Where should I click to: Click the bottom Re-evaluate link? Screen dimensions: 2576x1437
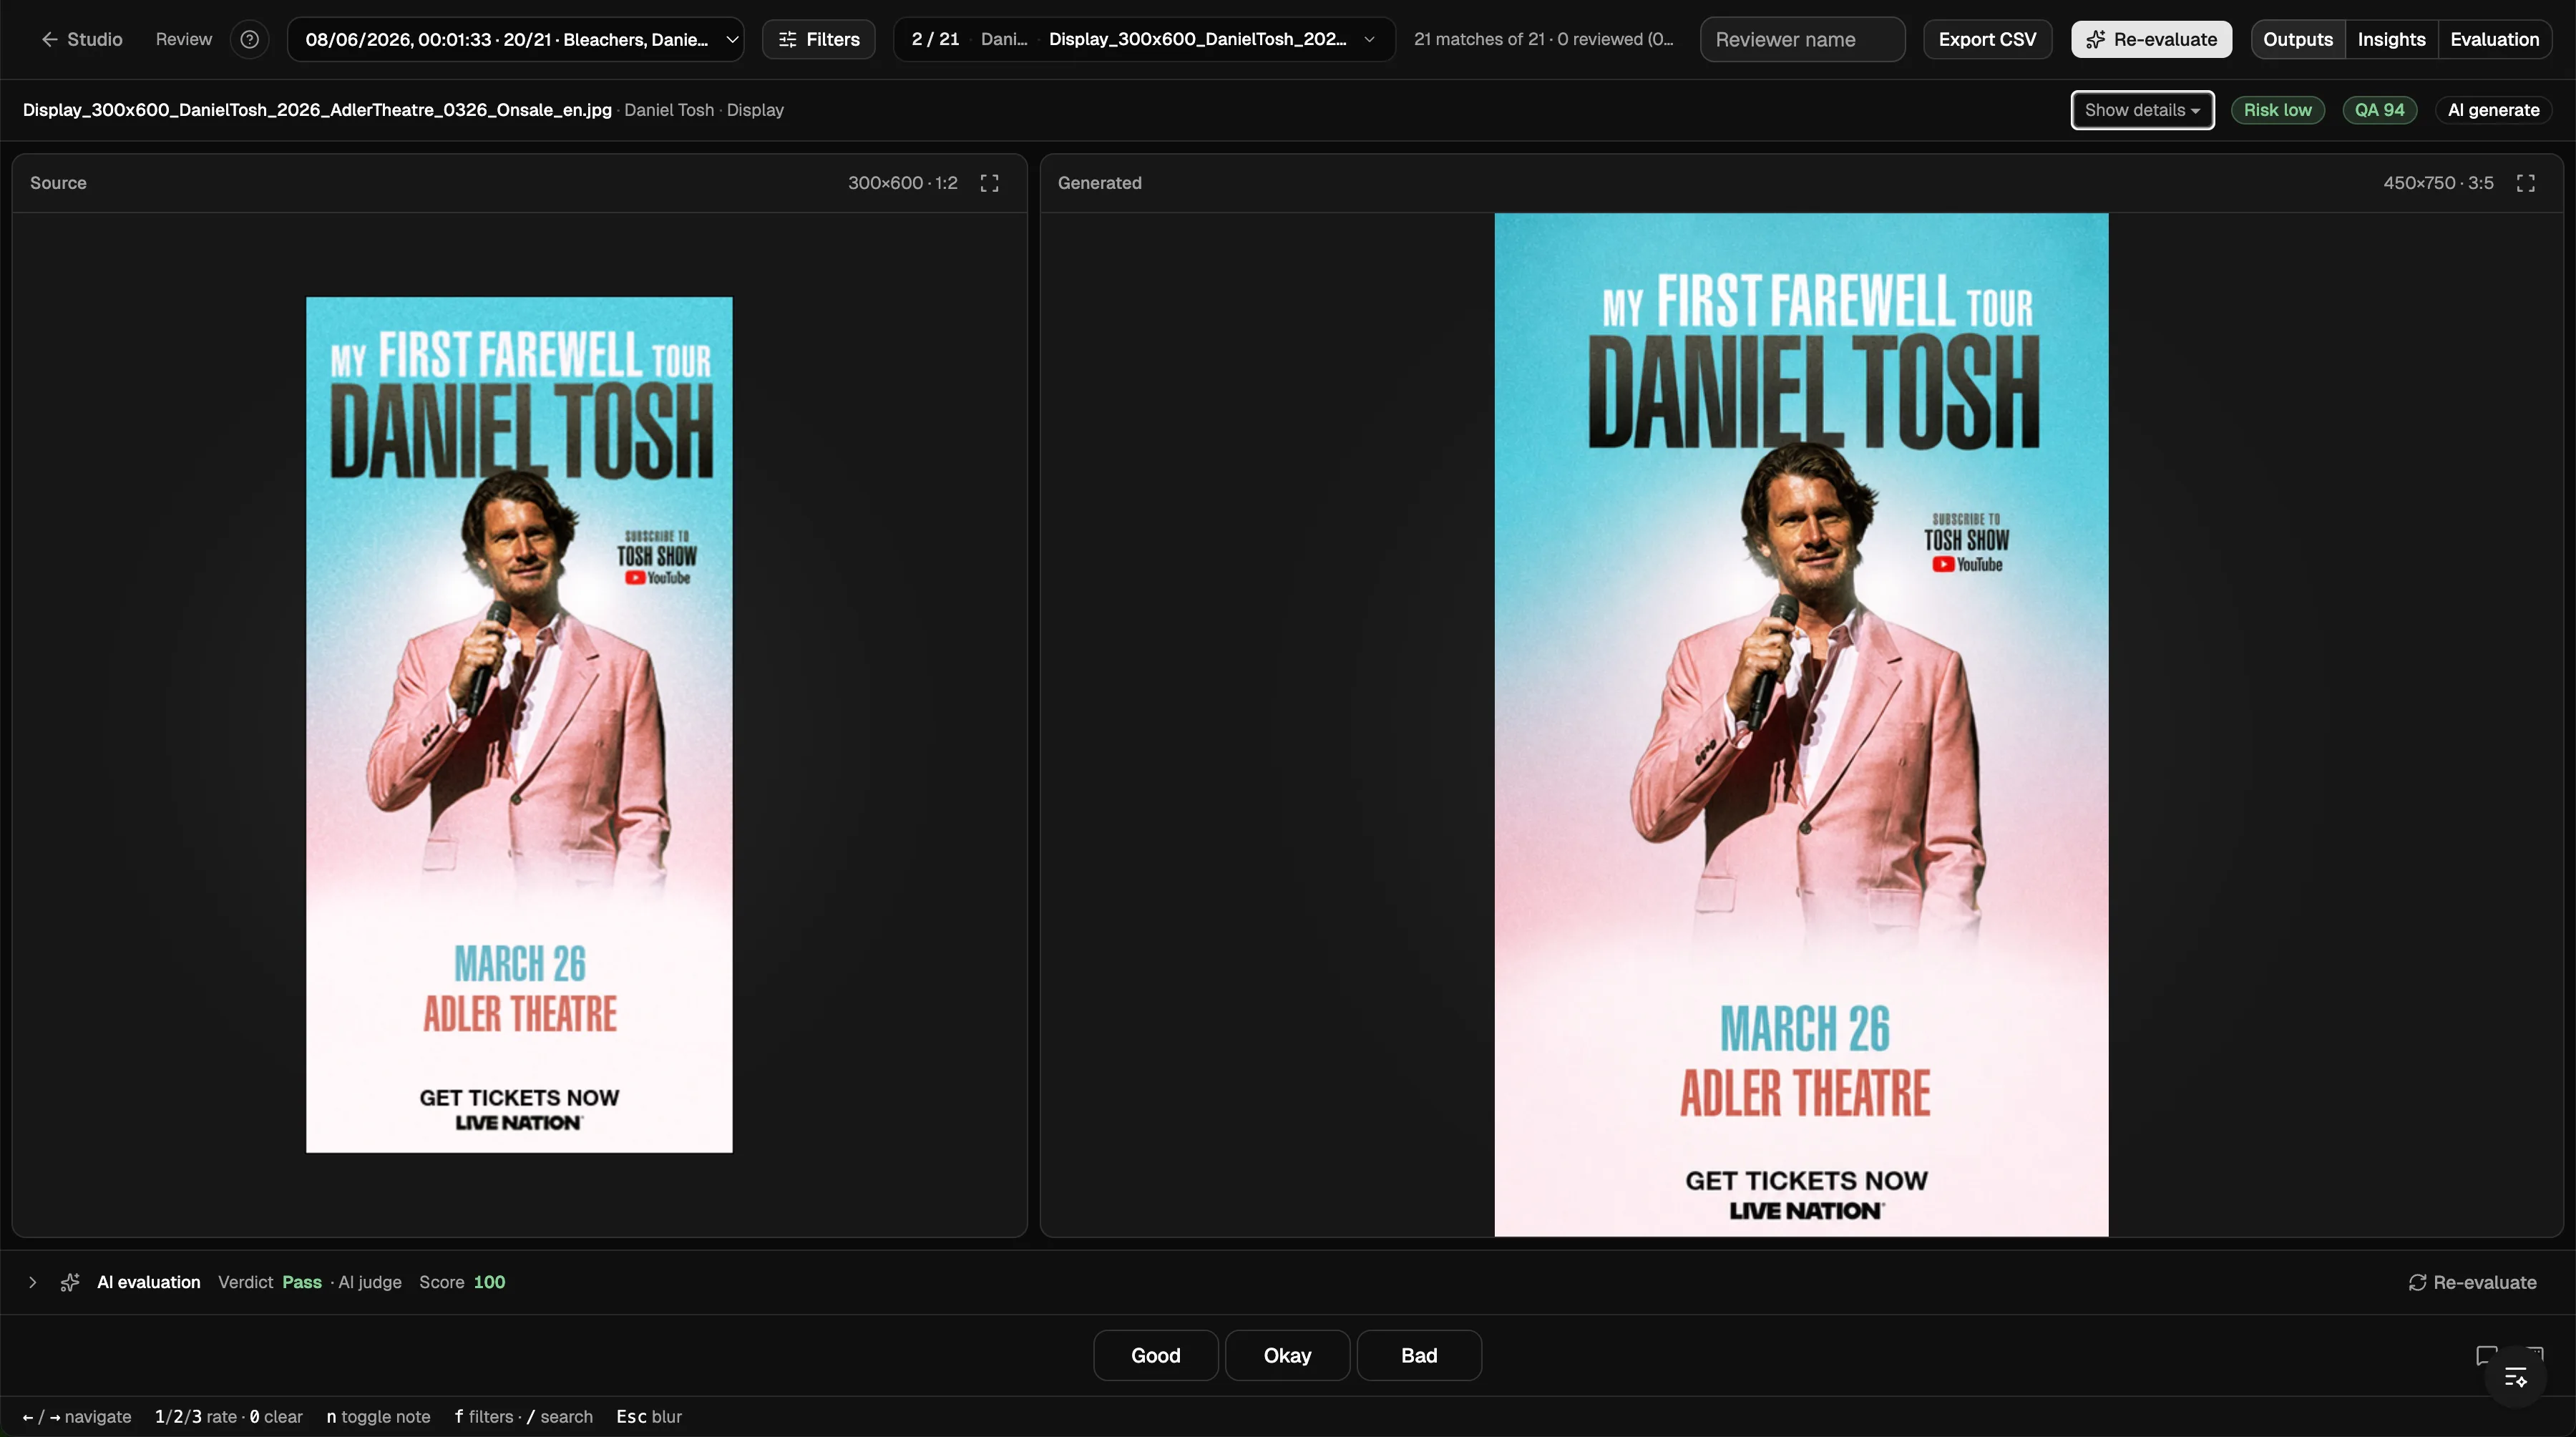(x=2473, y=1282)
